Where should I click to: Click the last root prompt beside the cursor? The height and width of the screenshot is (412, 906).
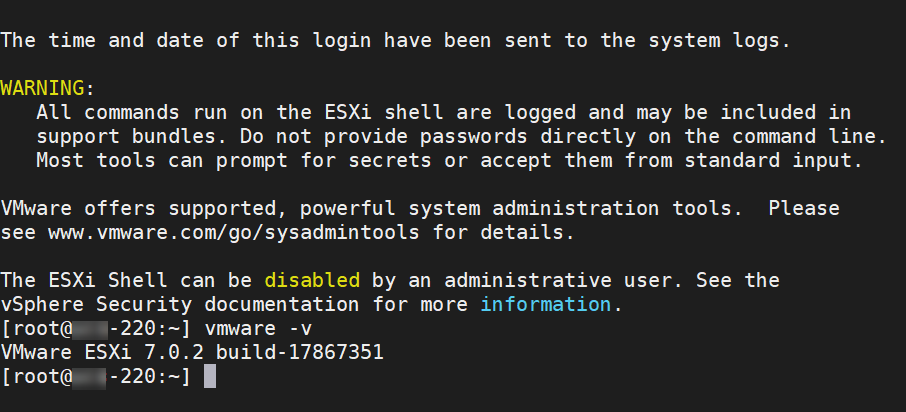[96, 376]
